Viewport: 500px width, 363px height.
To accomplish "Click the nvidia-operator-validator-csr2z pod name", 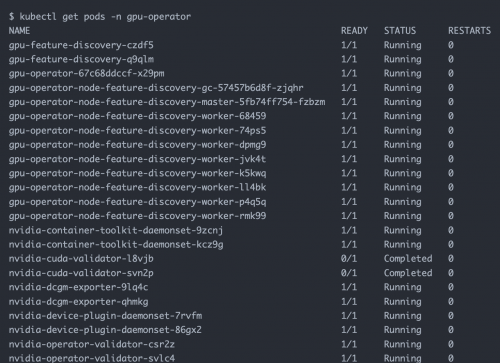I will [92, 344].
